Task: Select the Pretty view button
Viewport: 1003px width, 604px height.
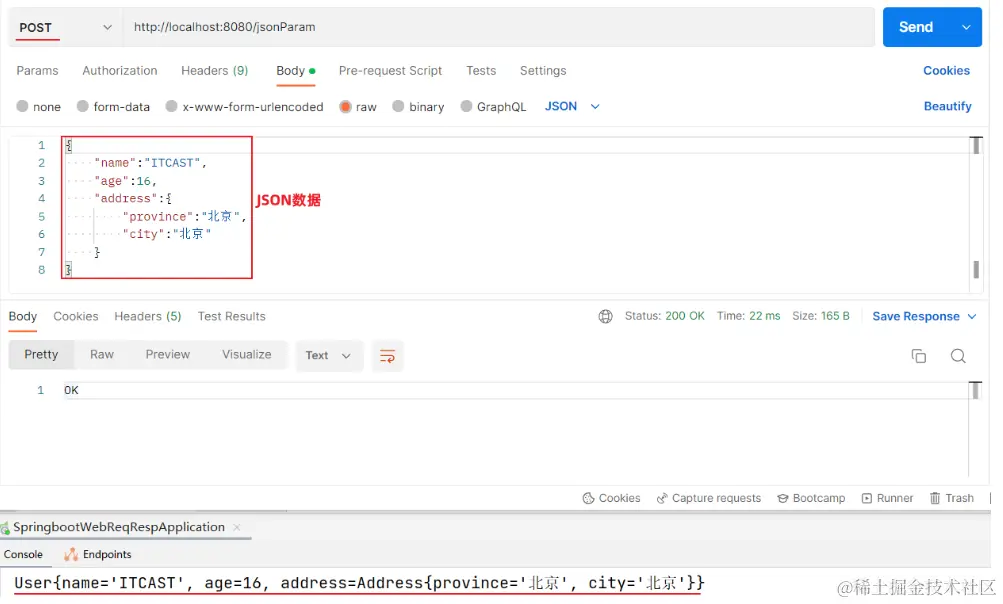Action: click(x=41, y=354)
